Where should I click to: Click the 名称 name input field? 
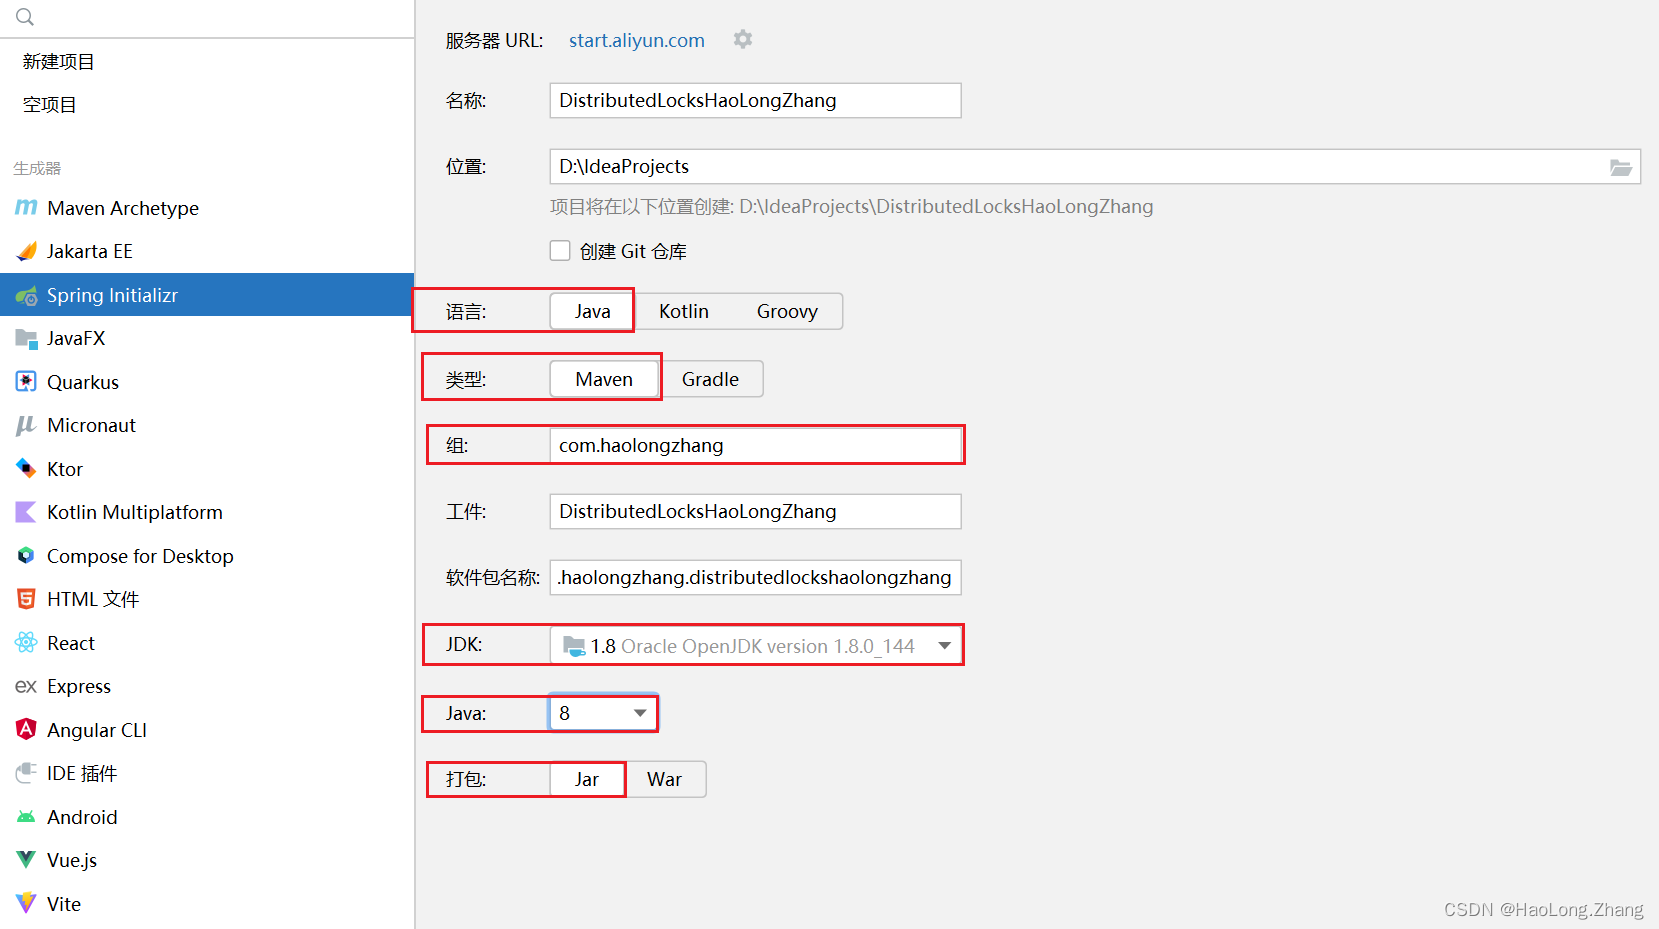click(755, 100)
